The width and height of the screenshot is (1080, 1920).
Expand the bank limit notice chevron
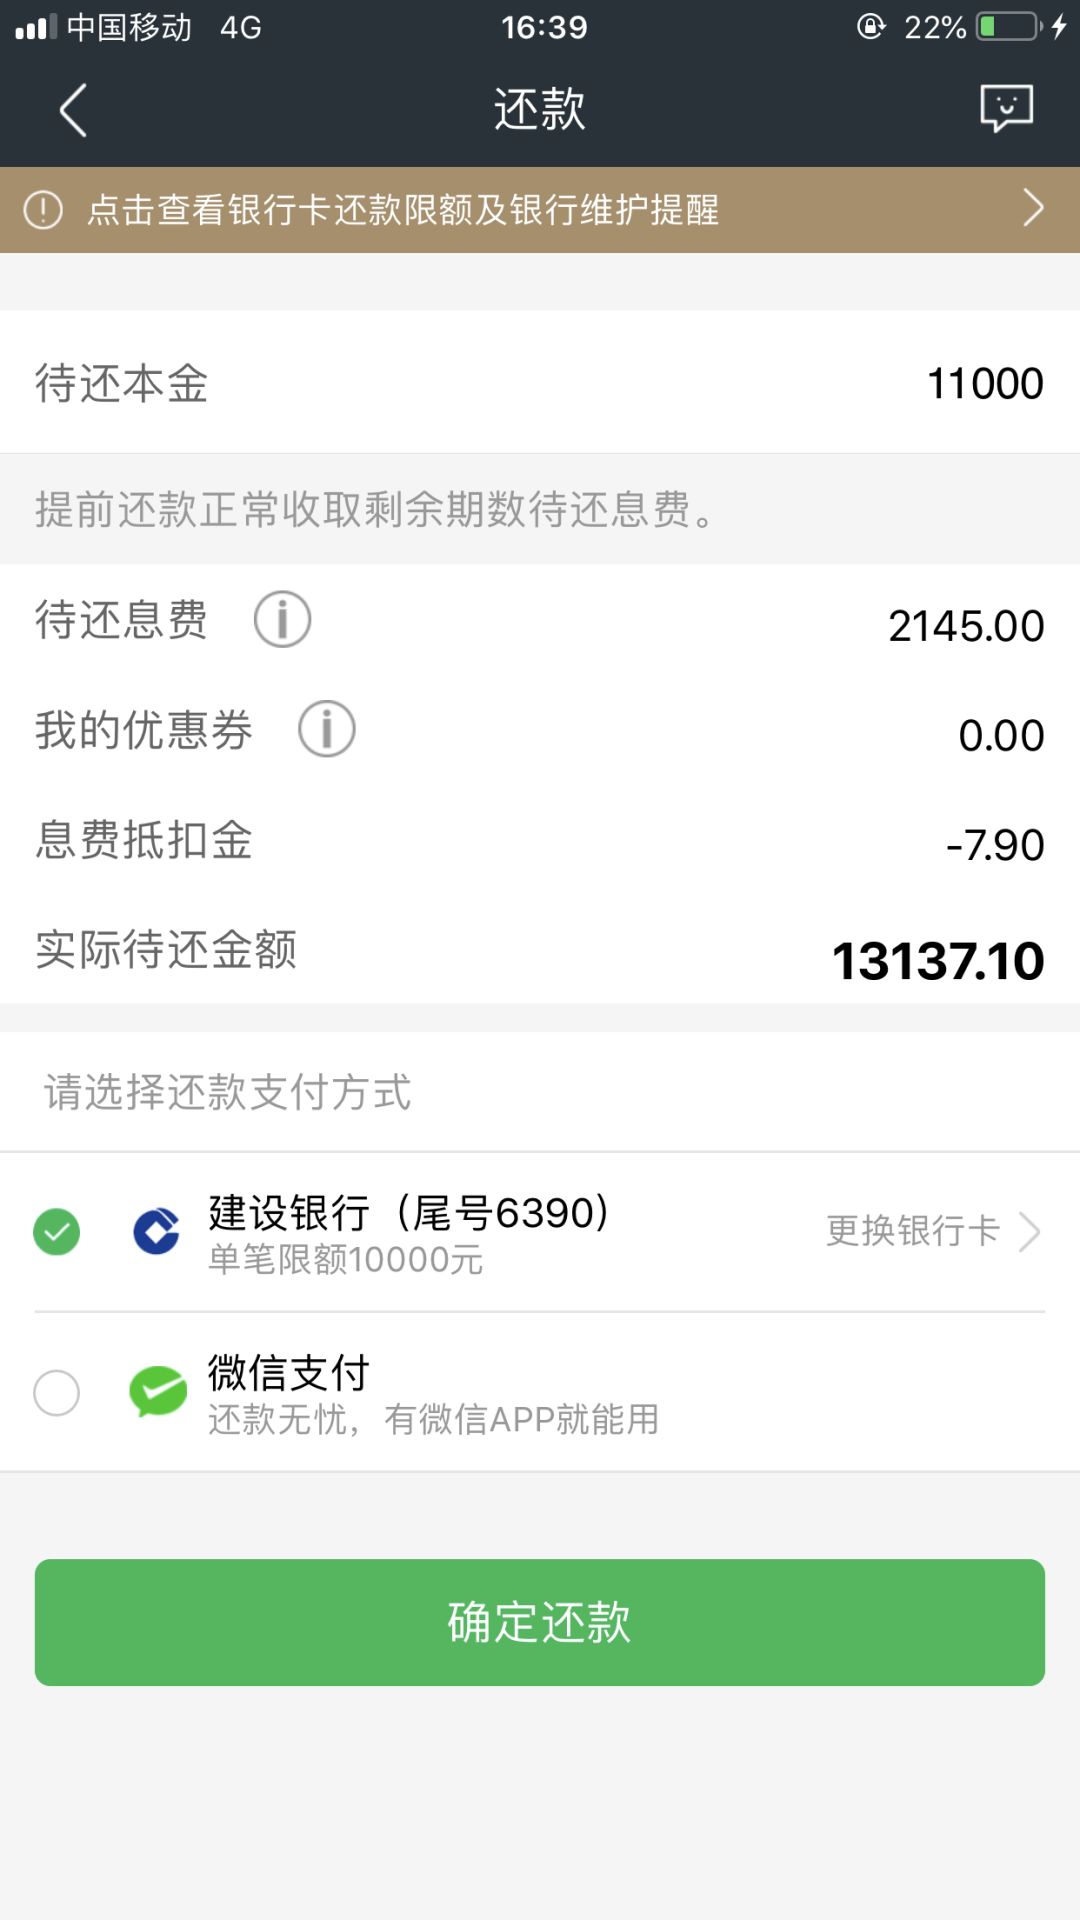tap(1033, 209)
